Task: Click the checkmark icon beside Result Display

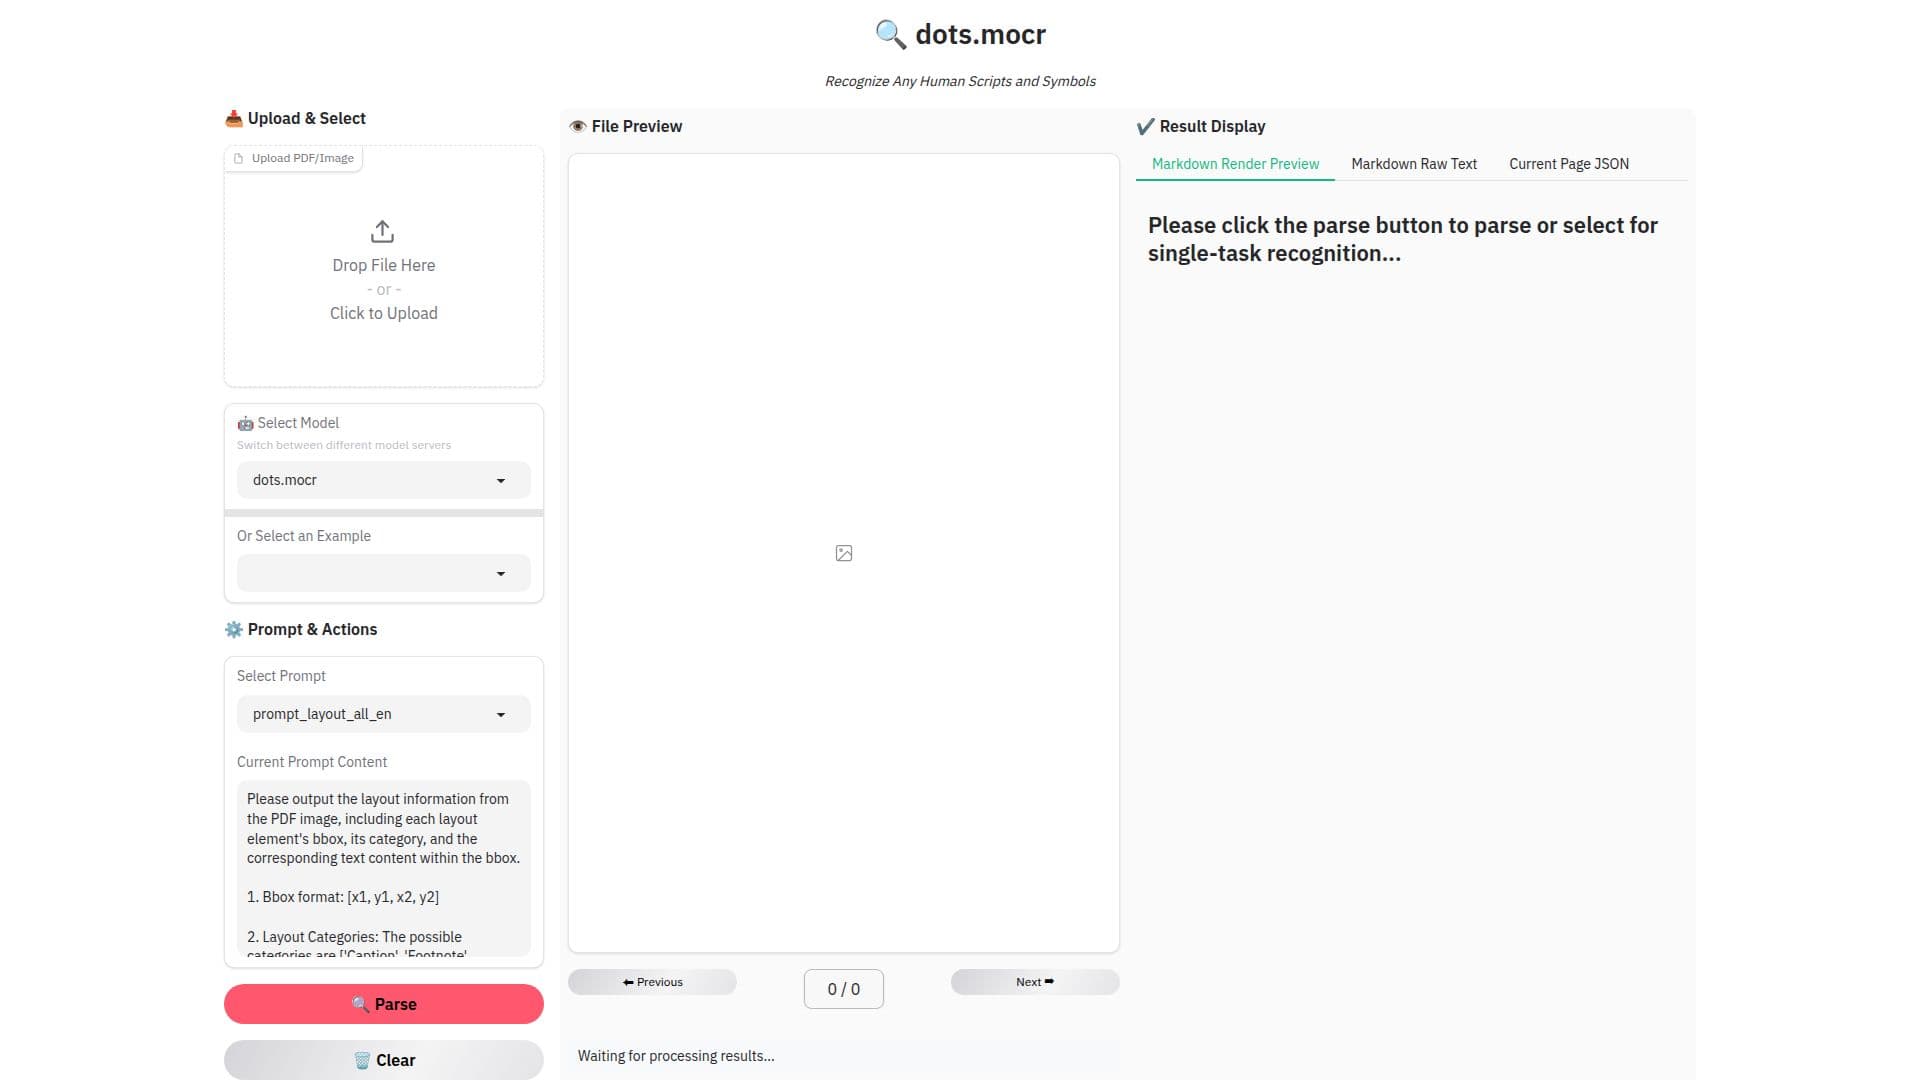Action: tap(1146, 126)
